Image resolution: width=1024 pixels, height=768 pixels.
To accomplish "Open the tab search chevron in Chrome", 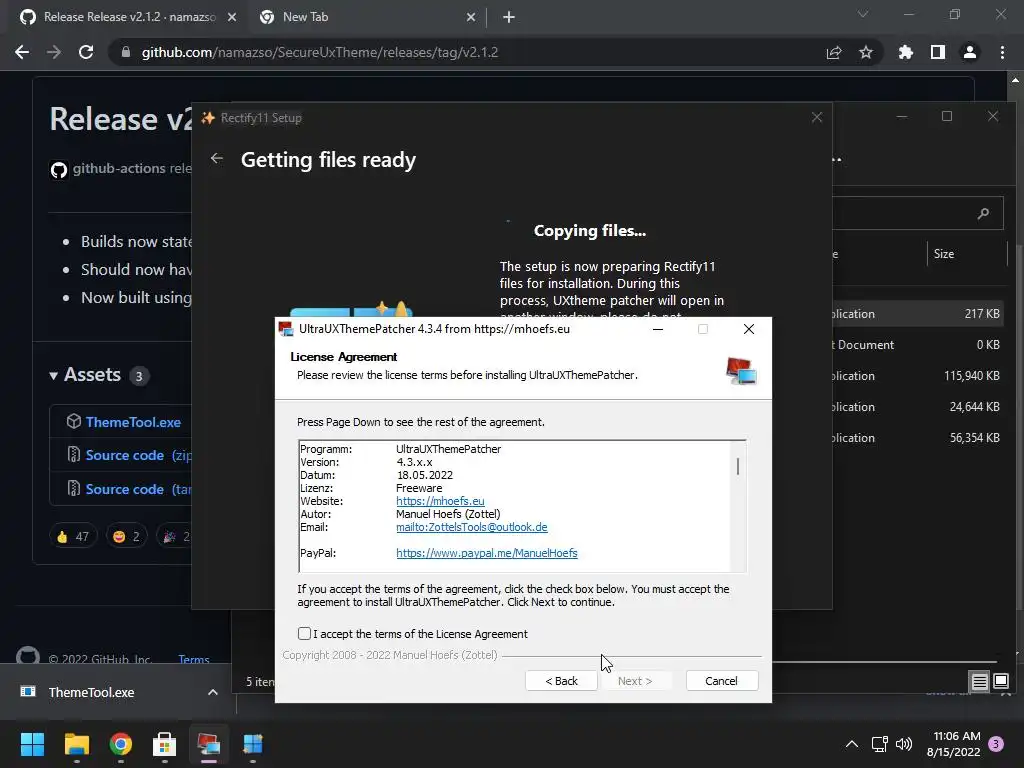I will [863, 14].
